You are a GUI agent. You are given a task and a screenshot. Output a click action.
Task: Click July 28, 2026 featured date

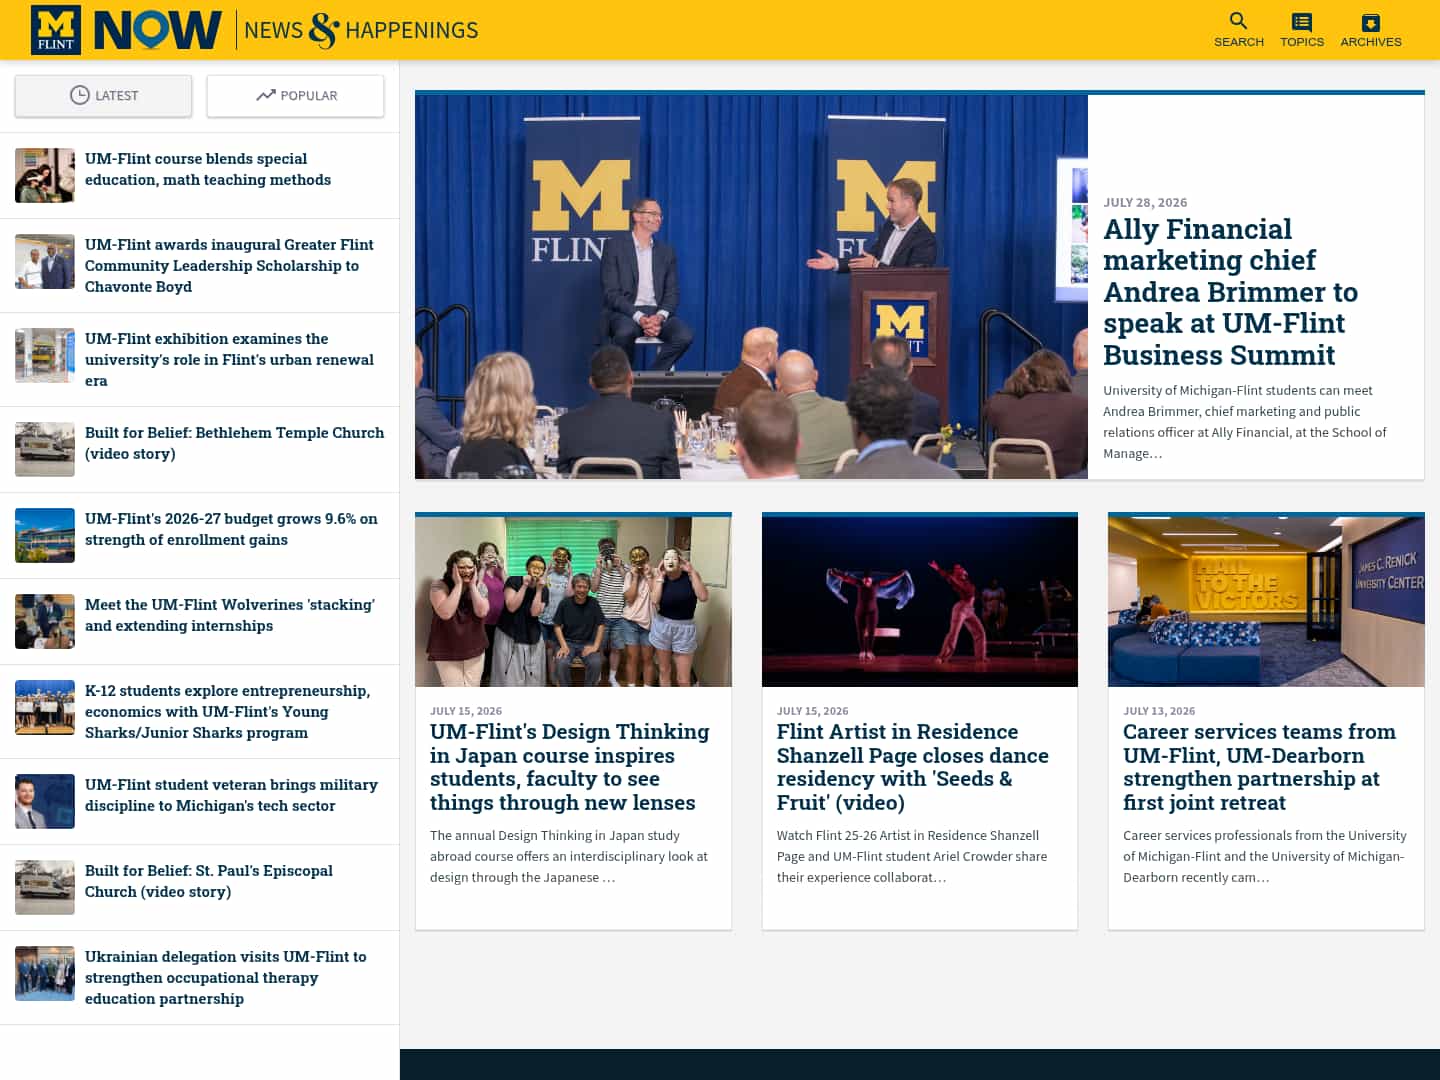tap(1145, 202)
